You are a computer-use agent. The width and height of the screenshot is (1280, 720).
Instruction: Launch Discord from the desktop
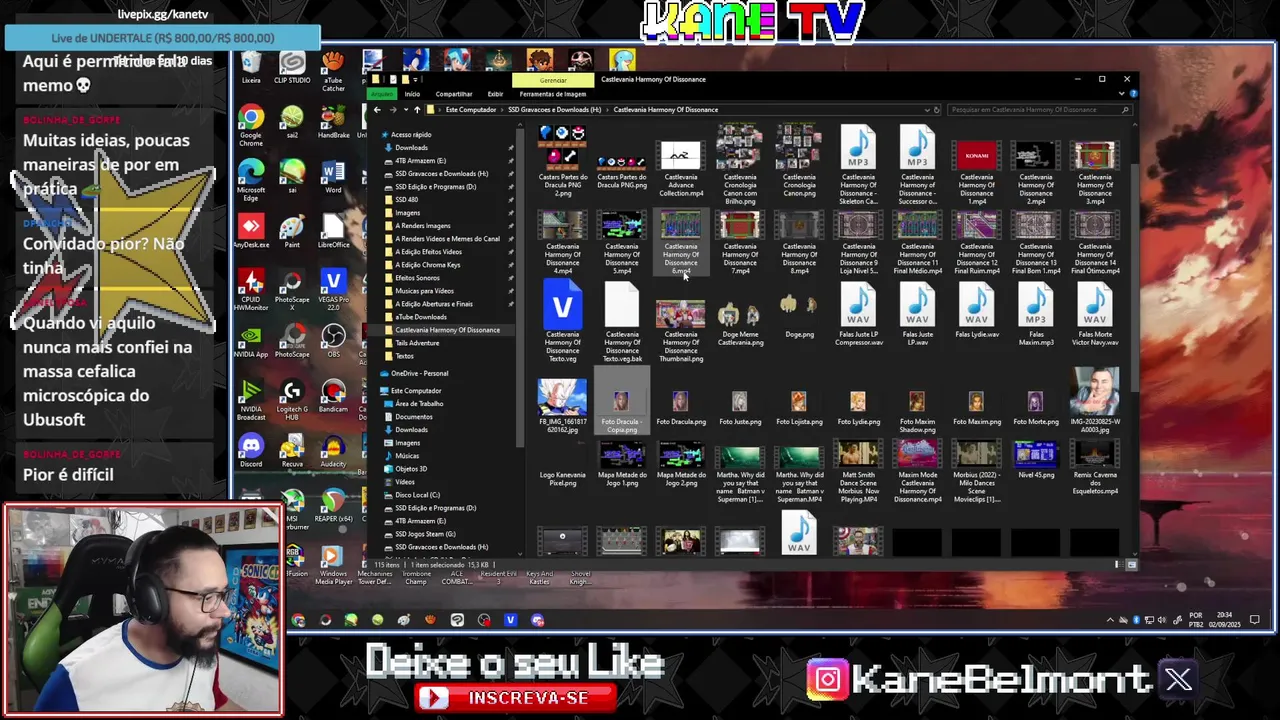(x=251, y=451)
